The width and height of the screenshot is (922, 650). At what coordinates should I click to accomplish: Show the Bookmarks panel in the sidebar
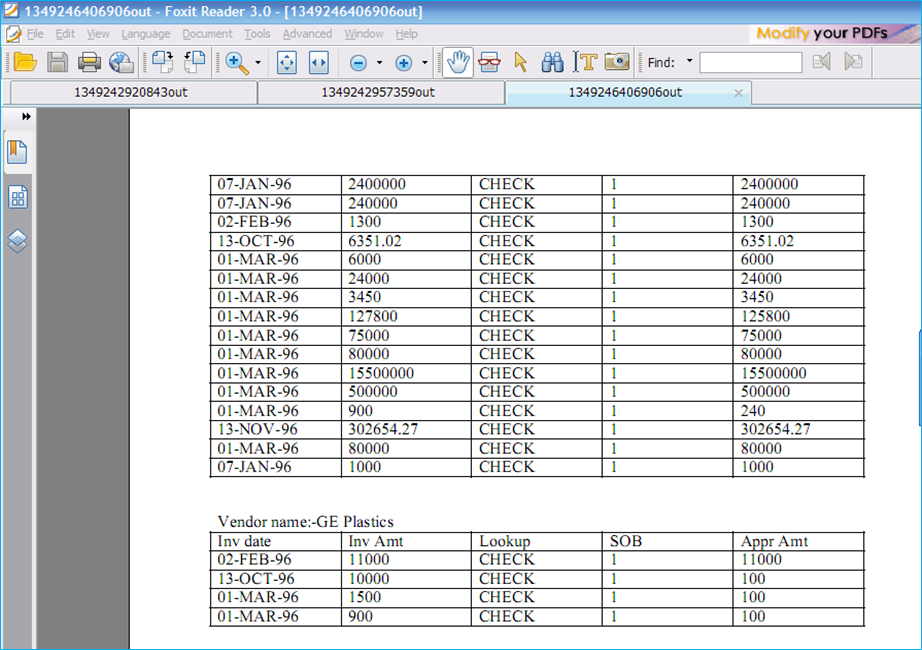click(x=17, y=150)
